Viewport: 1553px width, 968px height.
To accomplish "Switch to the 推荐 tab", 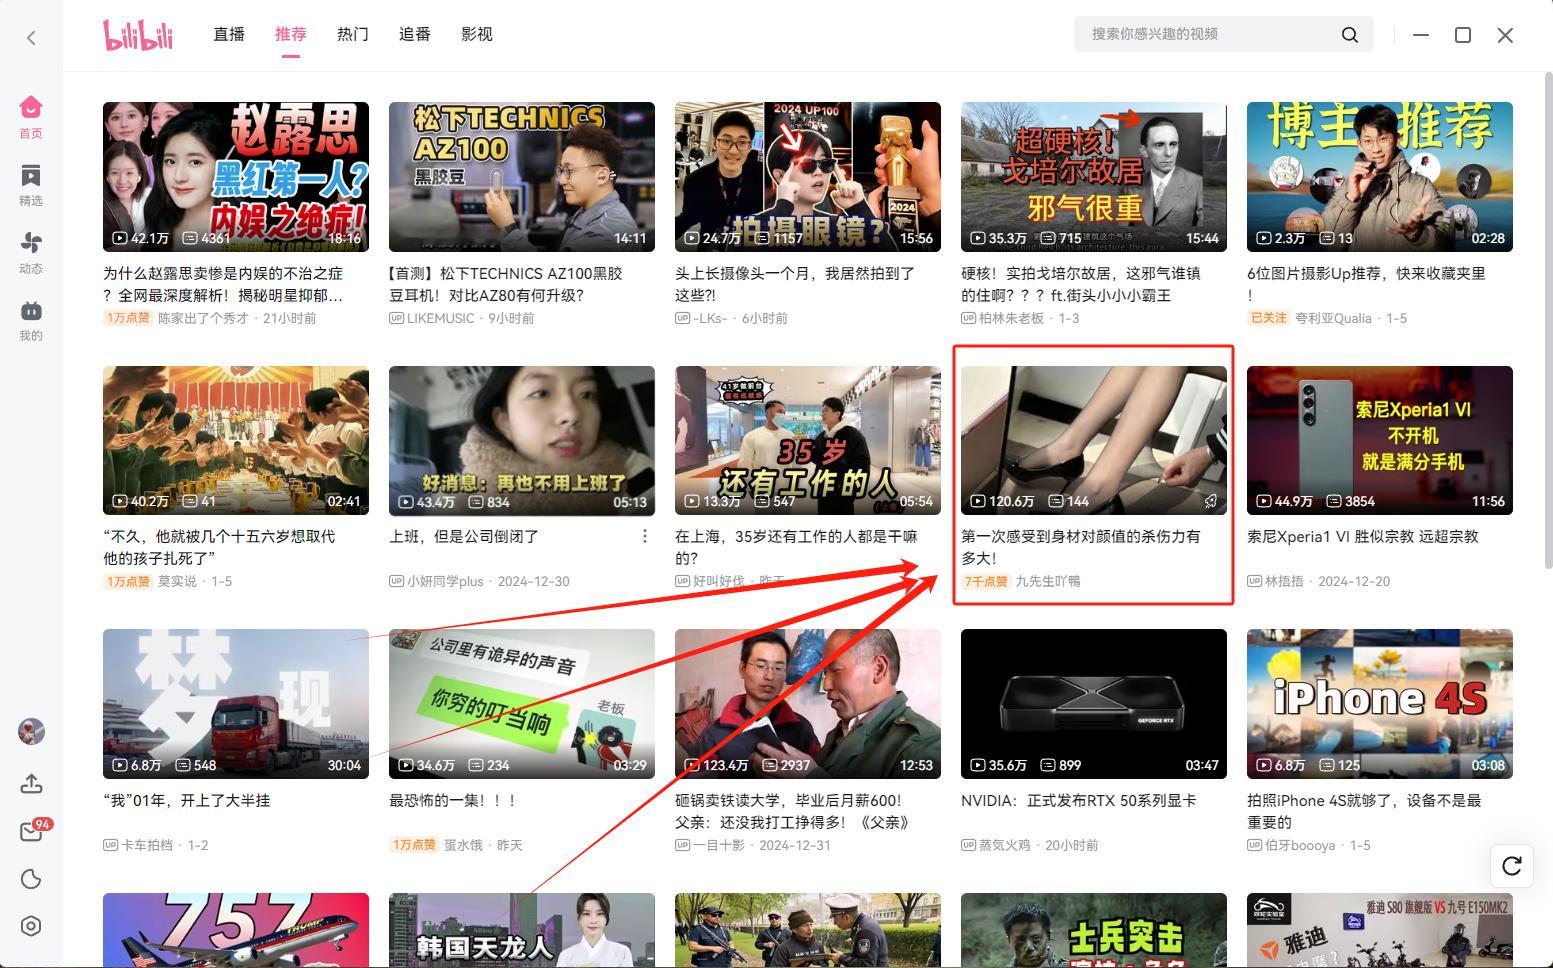I will click(x=291, y=34).
